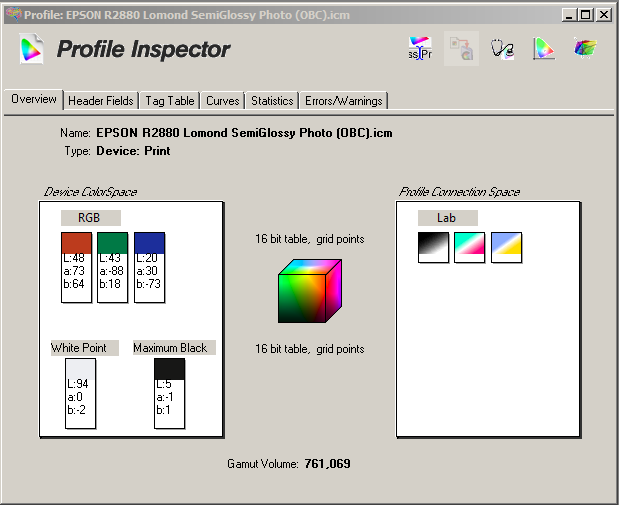The image size is (619, 505).
Task: Click the upper 16 bit table text
Action: 310,239
